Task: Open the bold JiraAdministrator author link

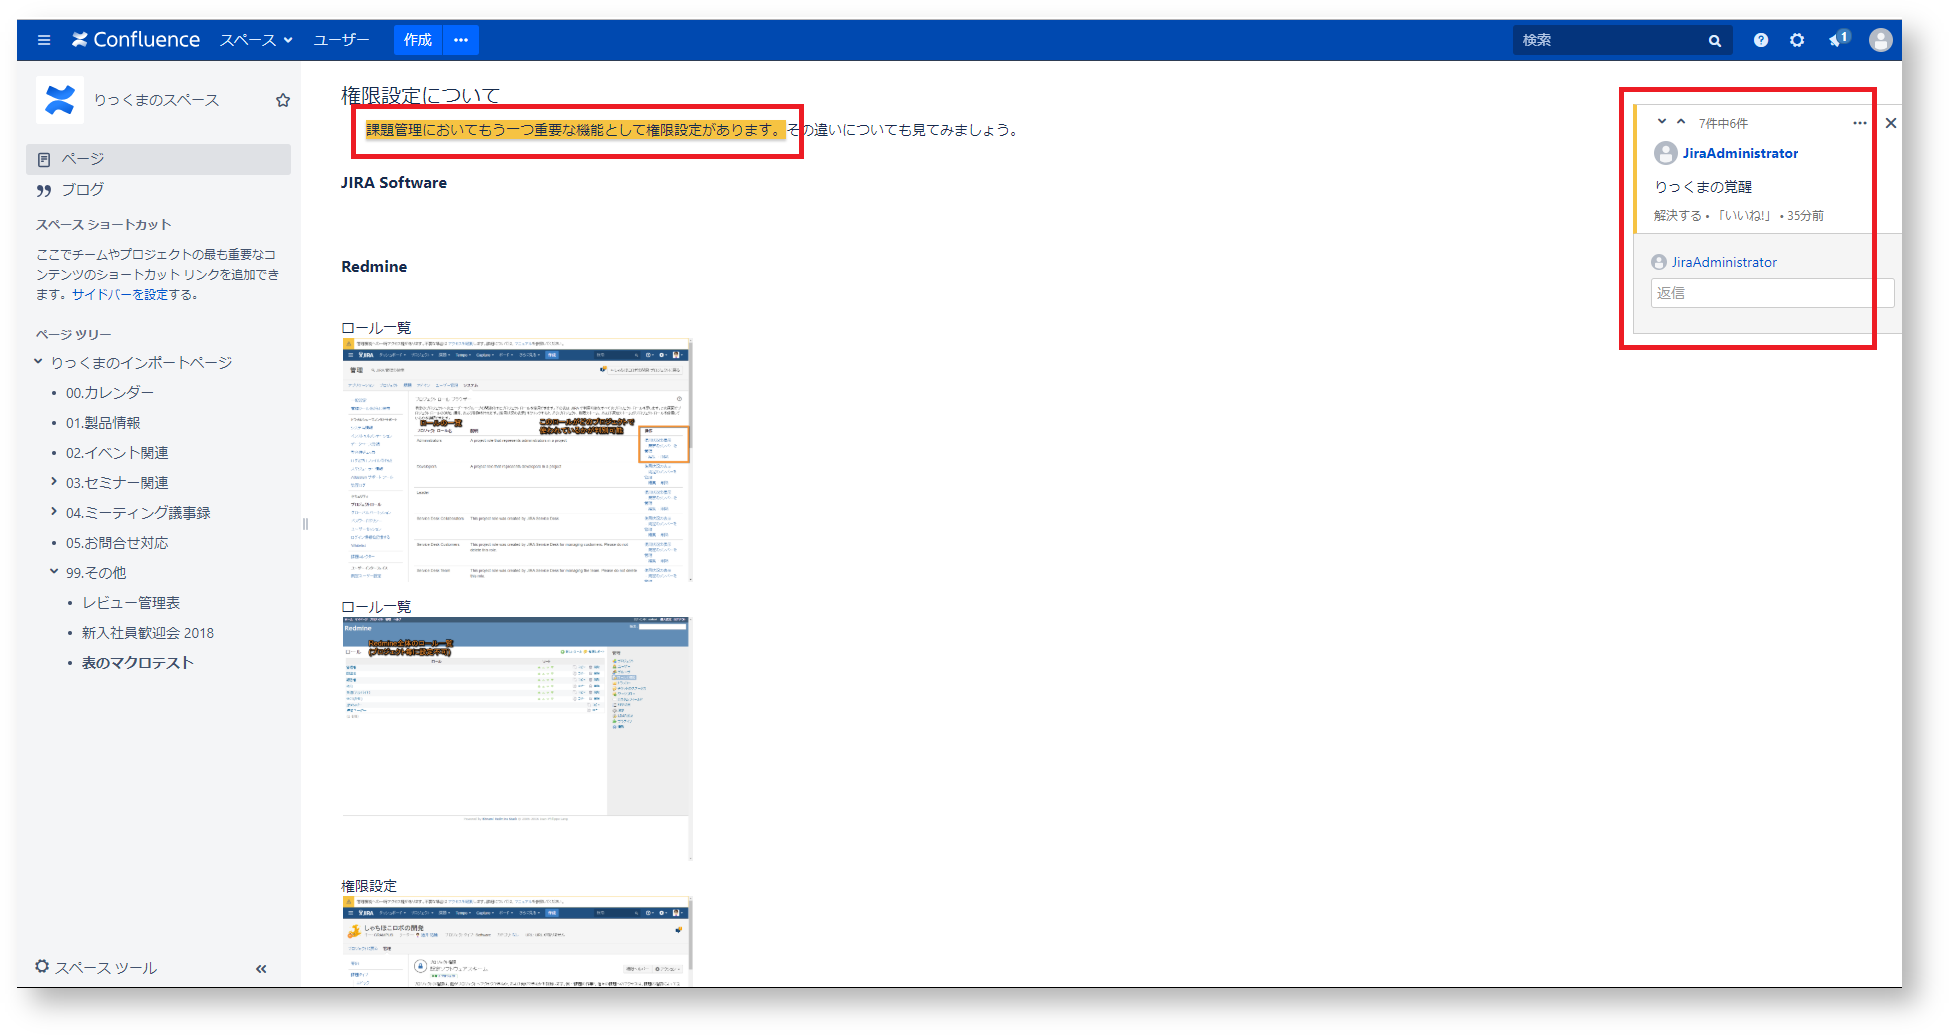Action: point(1740,153)
